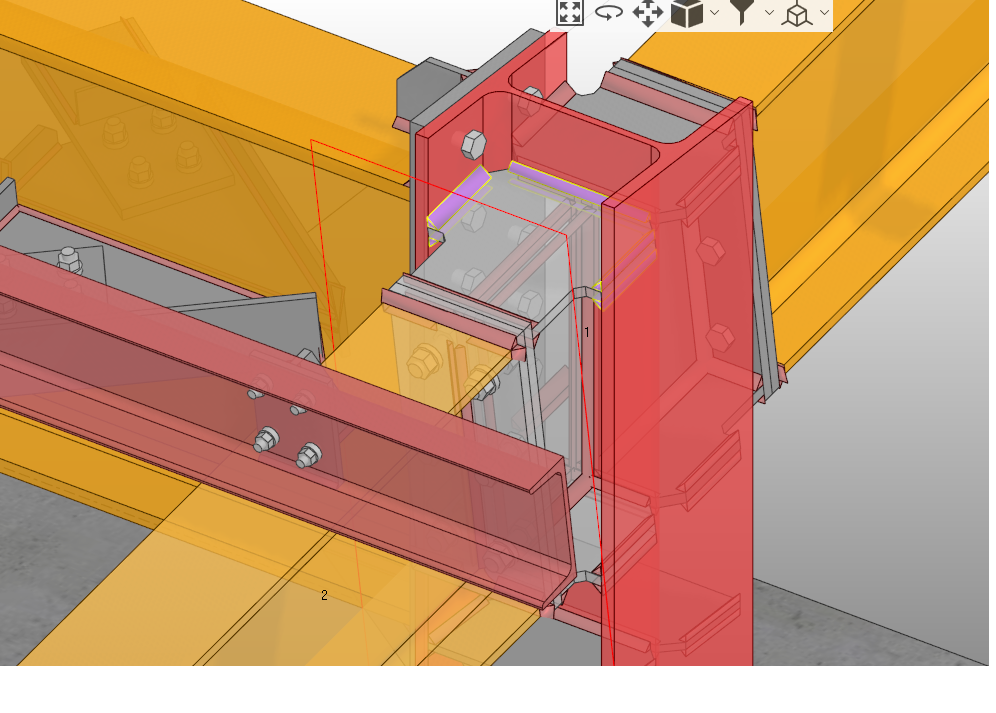Image resolution: width=996 pixels, height=713 pixels.
Task: Click the large hex nut on the stub beam end plate
Action: coord(425,358)
